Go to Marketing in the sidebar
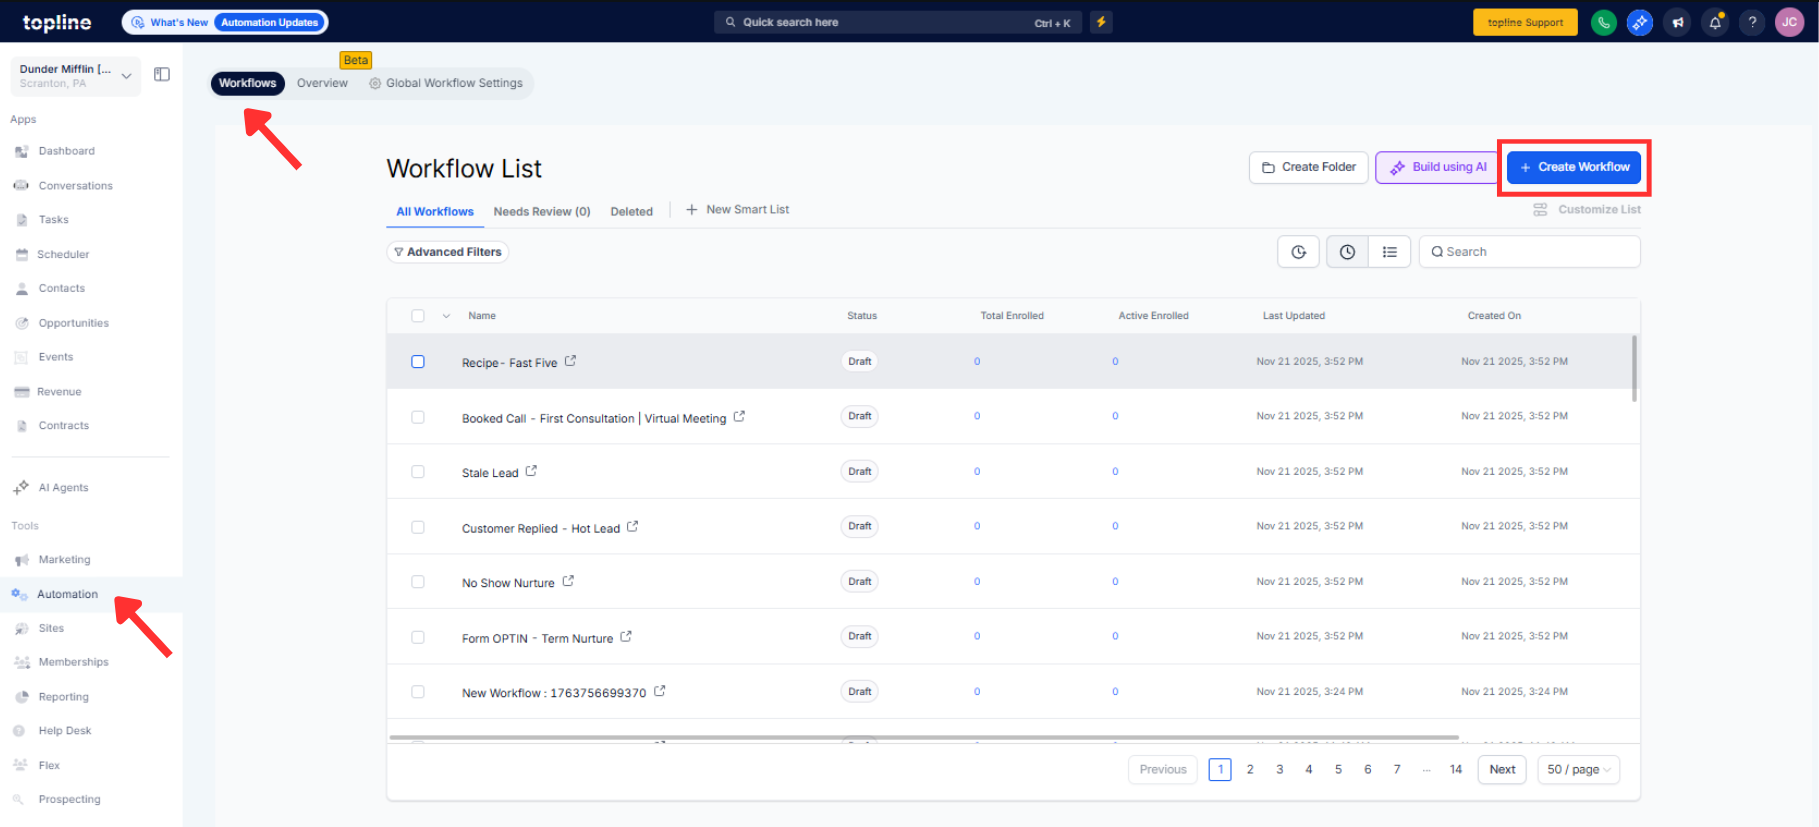Screen dimensions: 1819x827 coord(64,560)
